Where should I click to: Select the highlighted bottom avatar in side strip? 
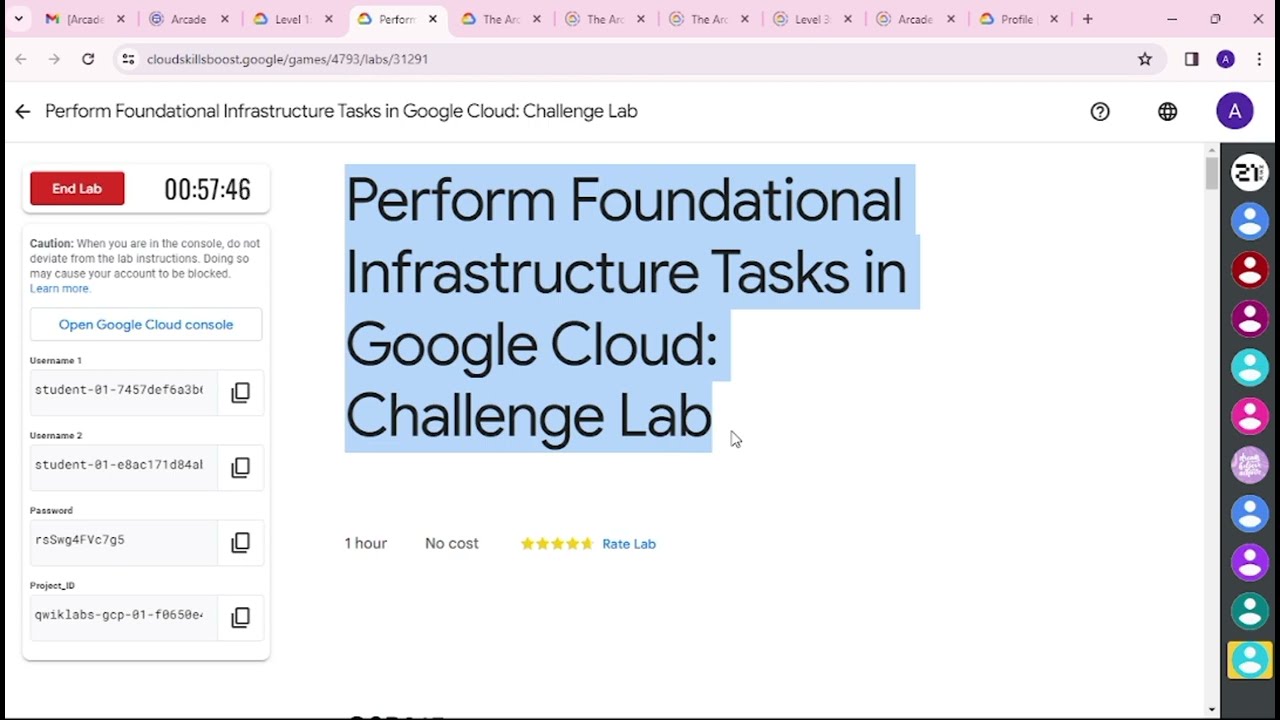pyautogui.click(x=1250, y=660)
